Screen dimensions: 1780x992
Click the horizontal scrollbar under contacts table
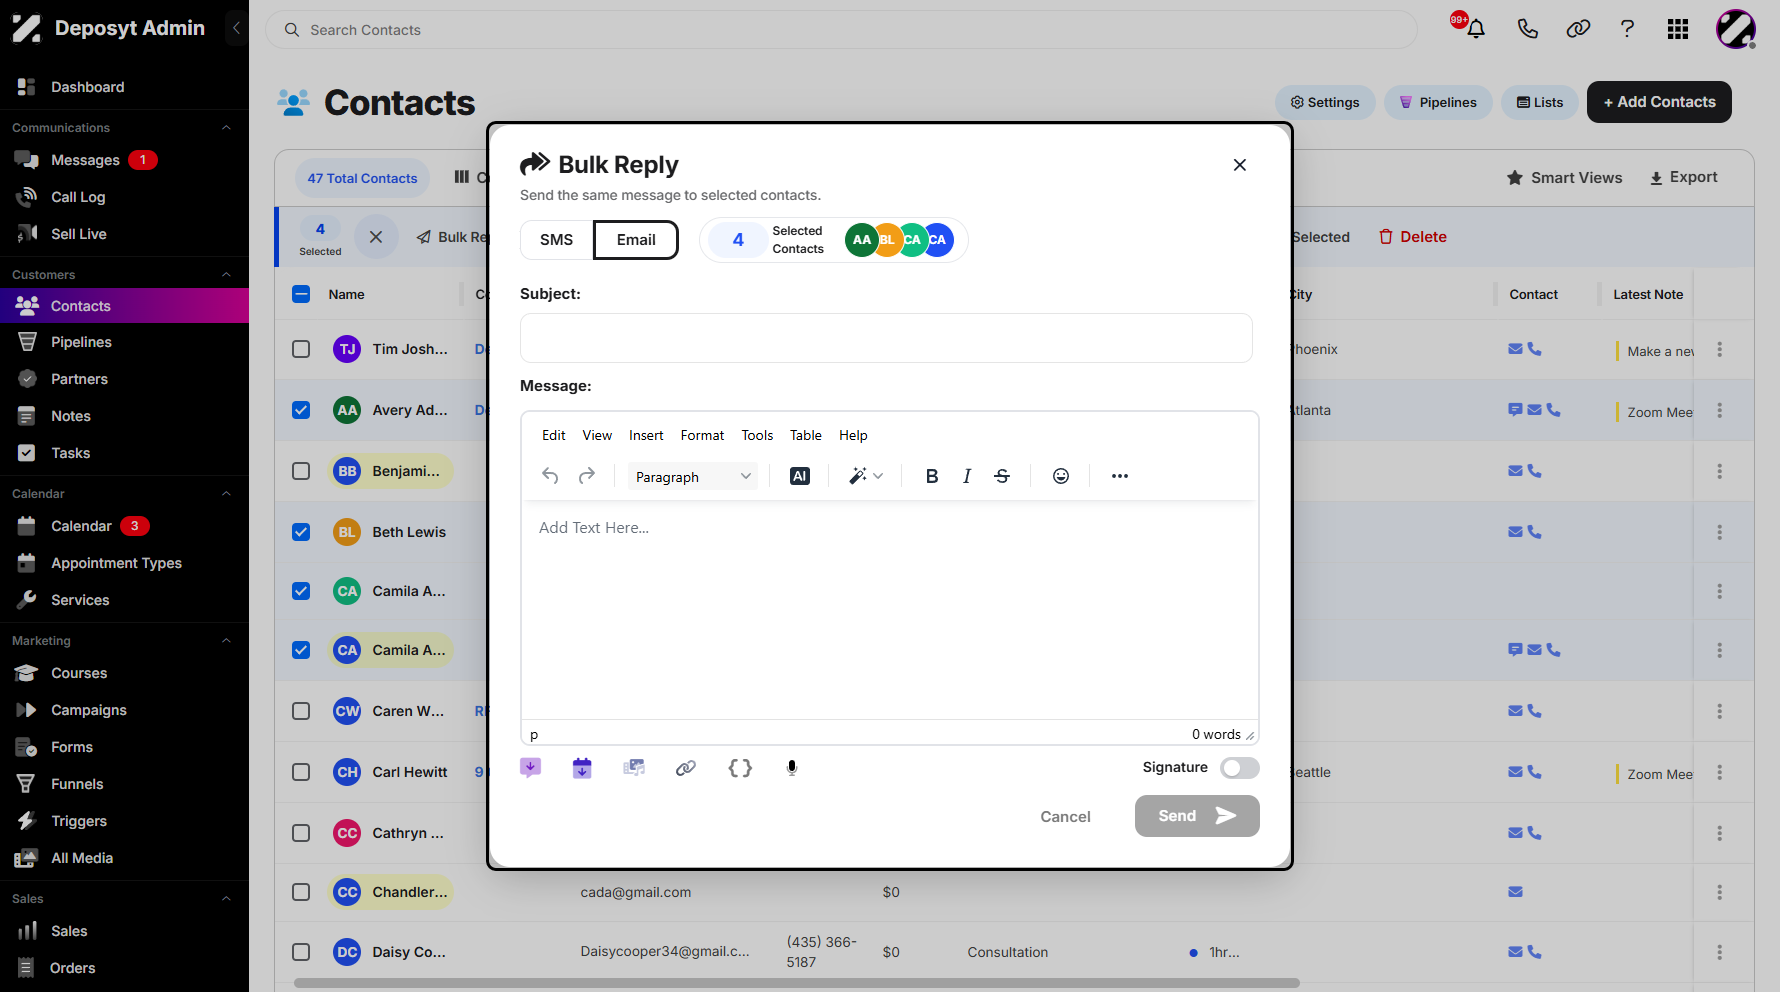coord(797,983)
